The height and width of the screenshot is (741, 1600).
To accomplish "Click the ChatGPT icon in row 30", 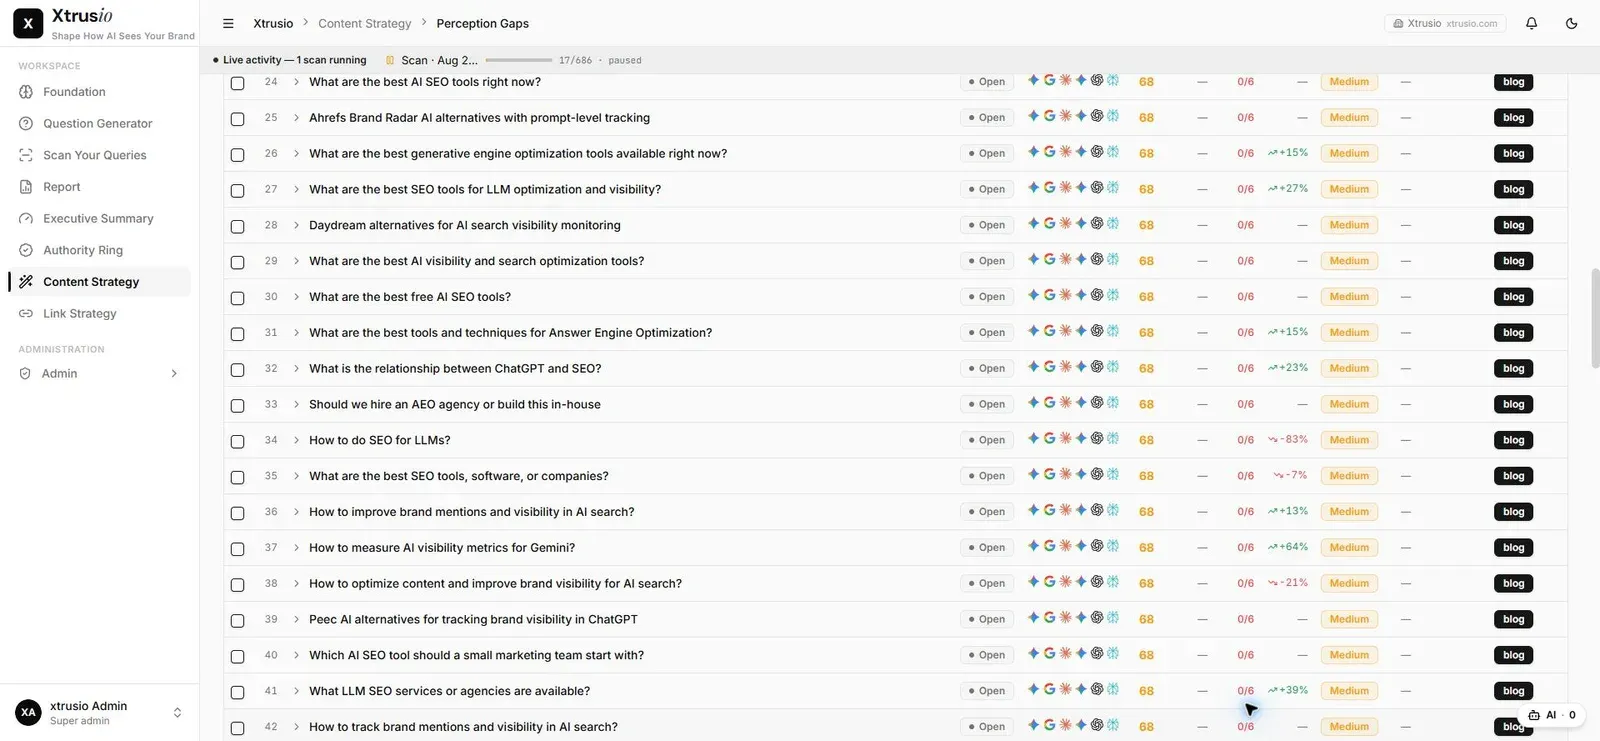I will 1097,295.
